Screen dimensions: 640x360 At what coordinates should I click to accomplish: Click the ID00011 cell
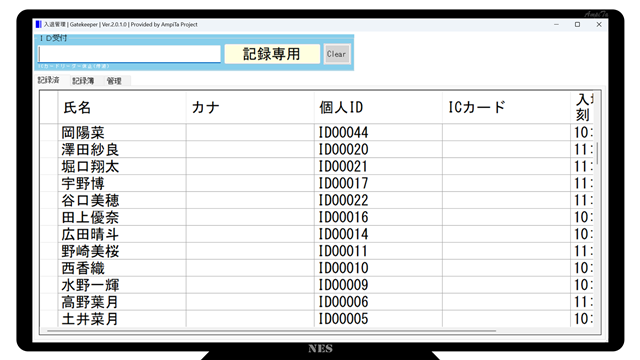pos(378,251)
